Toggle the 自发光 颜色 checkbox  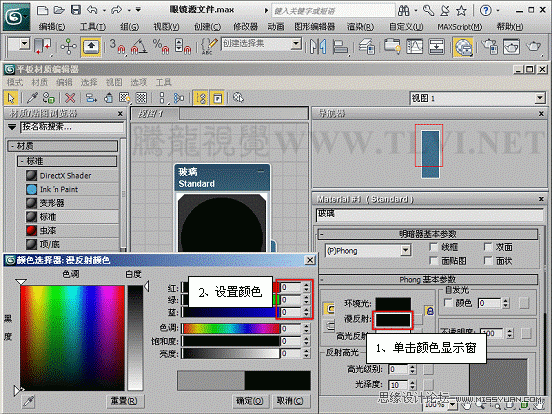pyautogui.click(x=448, y=303)
